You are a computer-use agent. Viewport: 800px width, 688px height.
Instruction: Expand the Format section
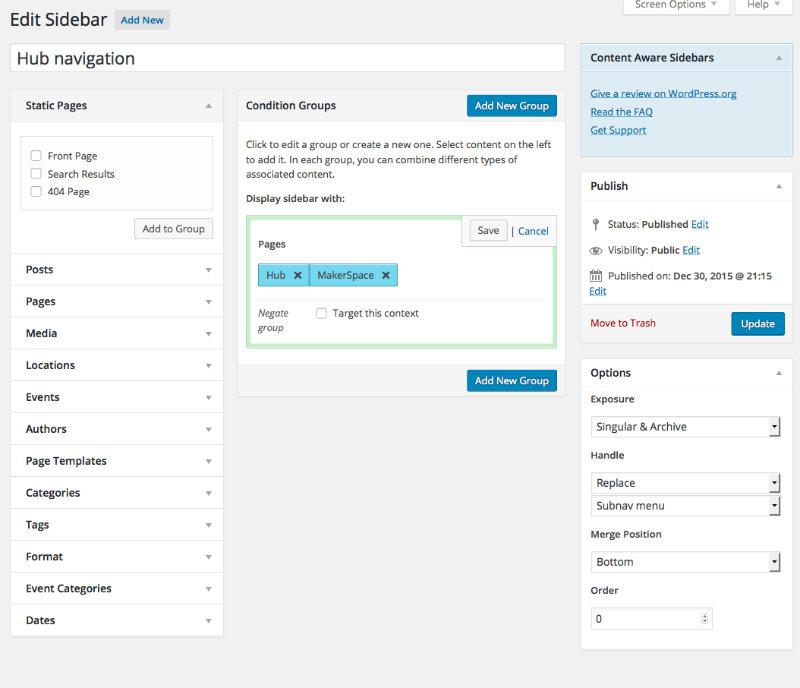(x=117, y=557)
